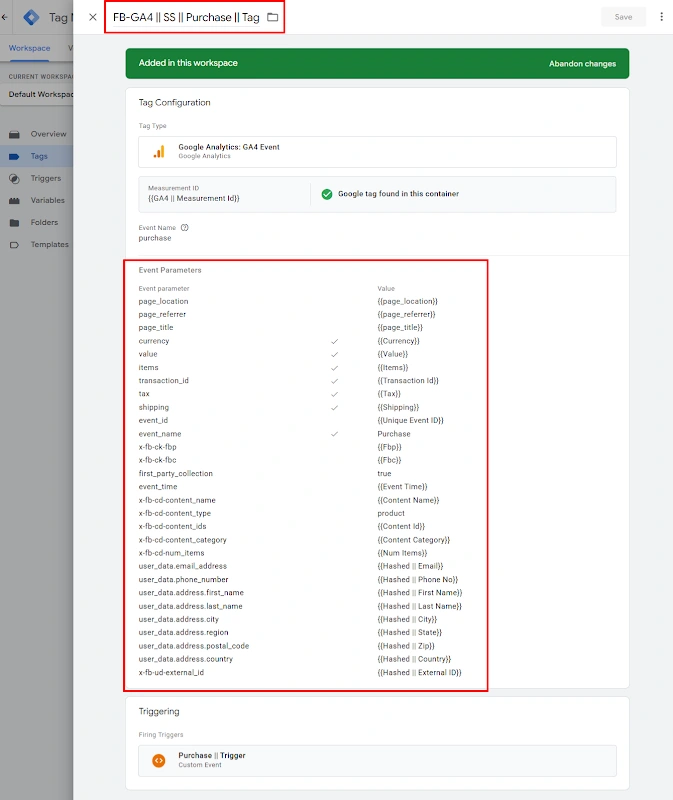Click the green check beside Google tag found

click(x=327, y=194)
